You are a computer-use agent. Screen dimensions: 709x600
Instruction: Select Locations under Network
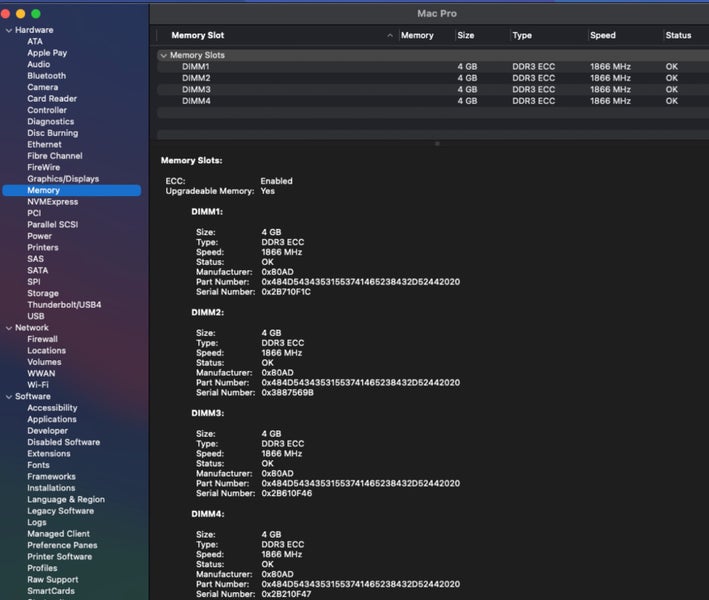click(46, 351)
